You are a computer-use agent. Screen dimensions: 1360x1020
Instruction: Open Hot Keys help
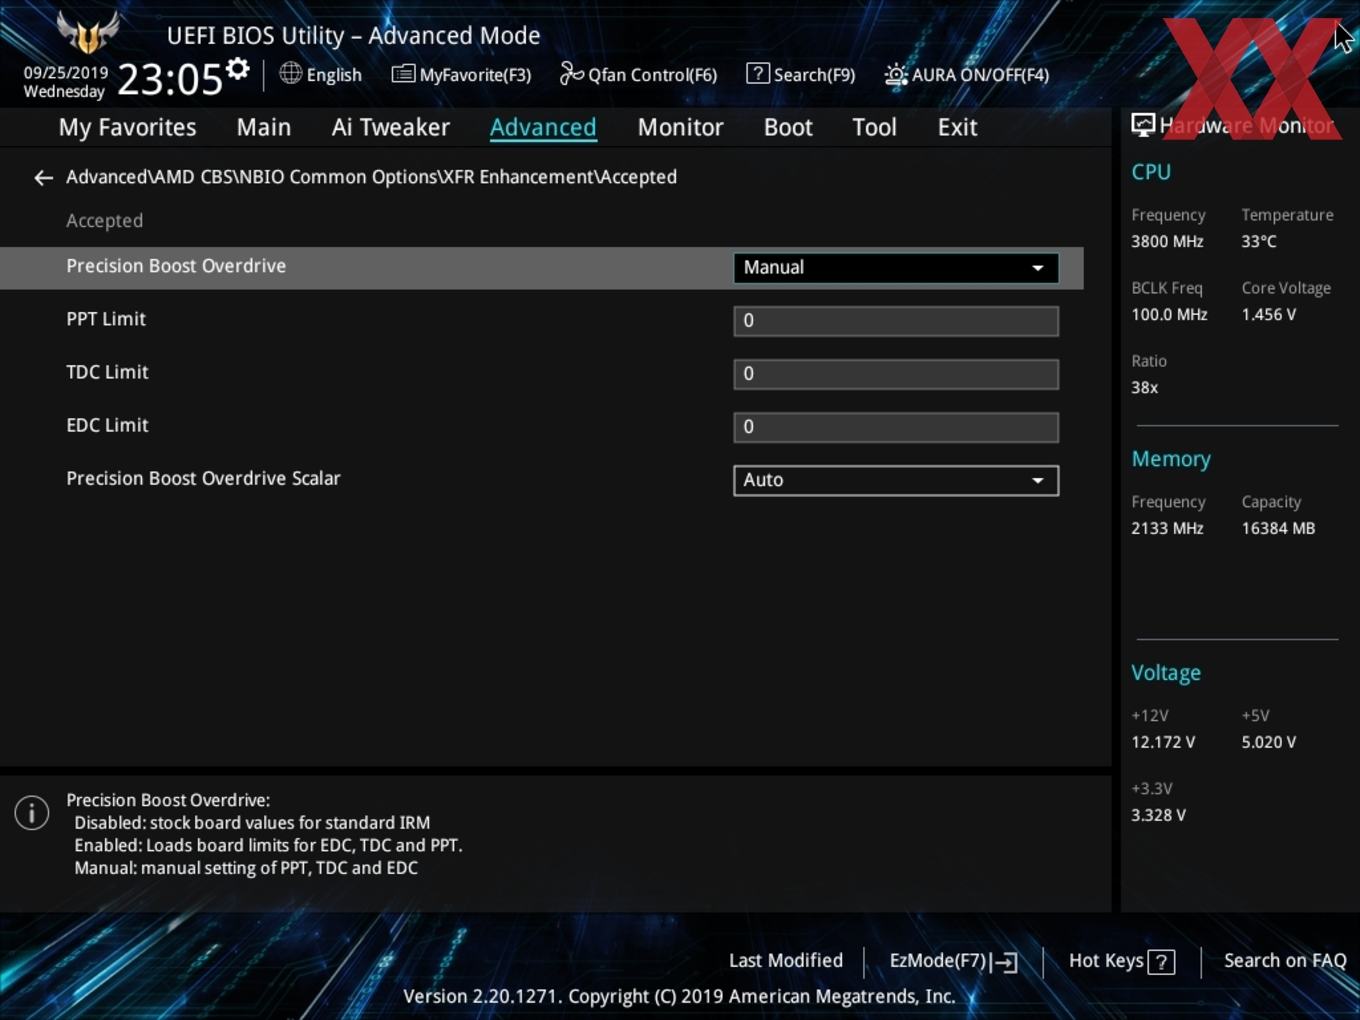tap(1122, 961)
